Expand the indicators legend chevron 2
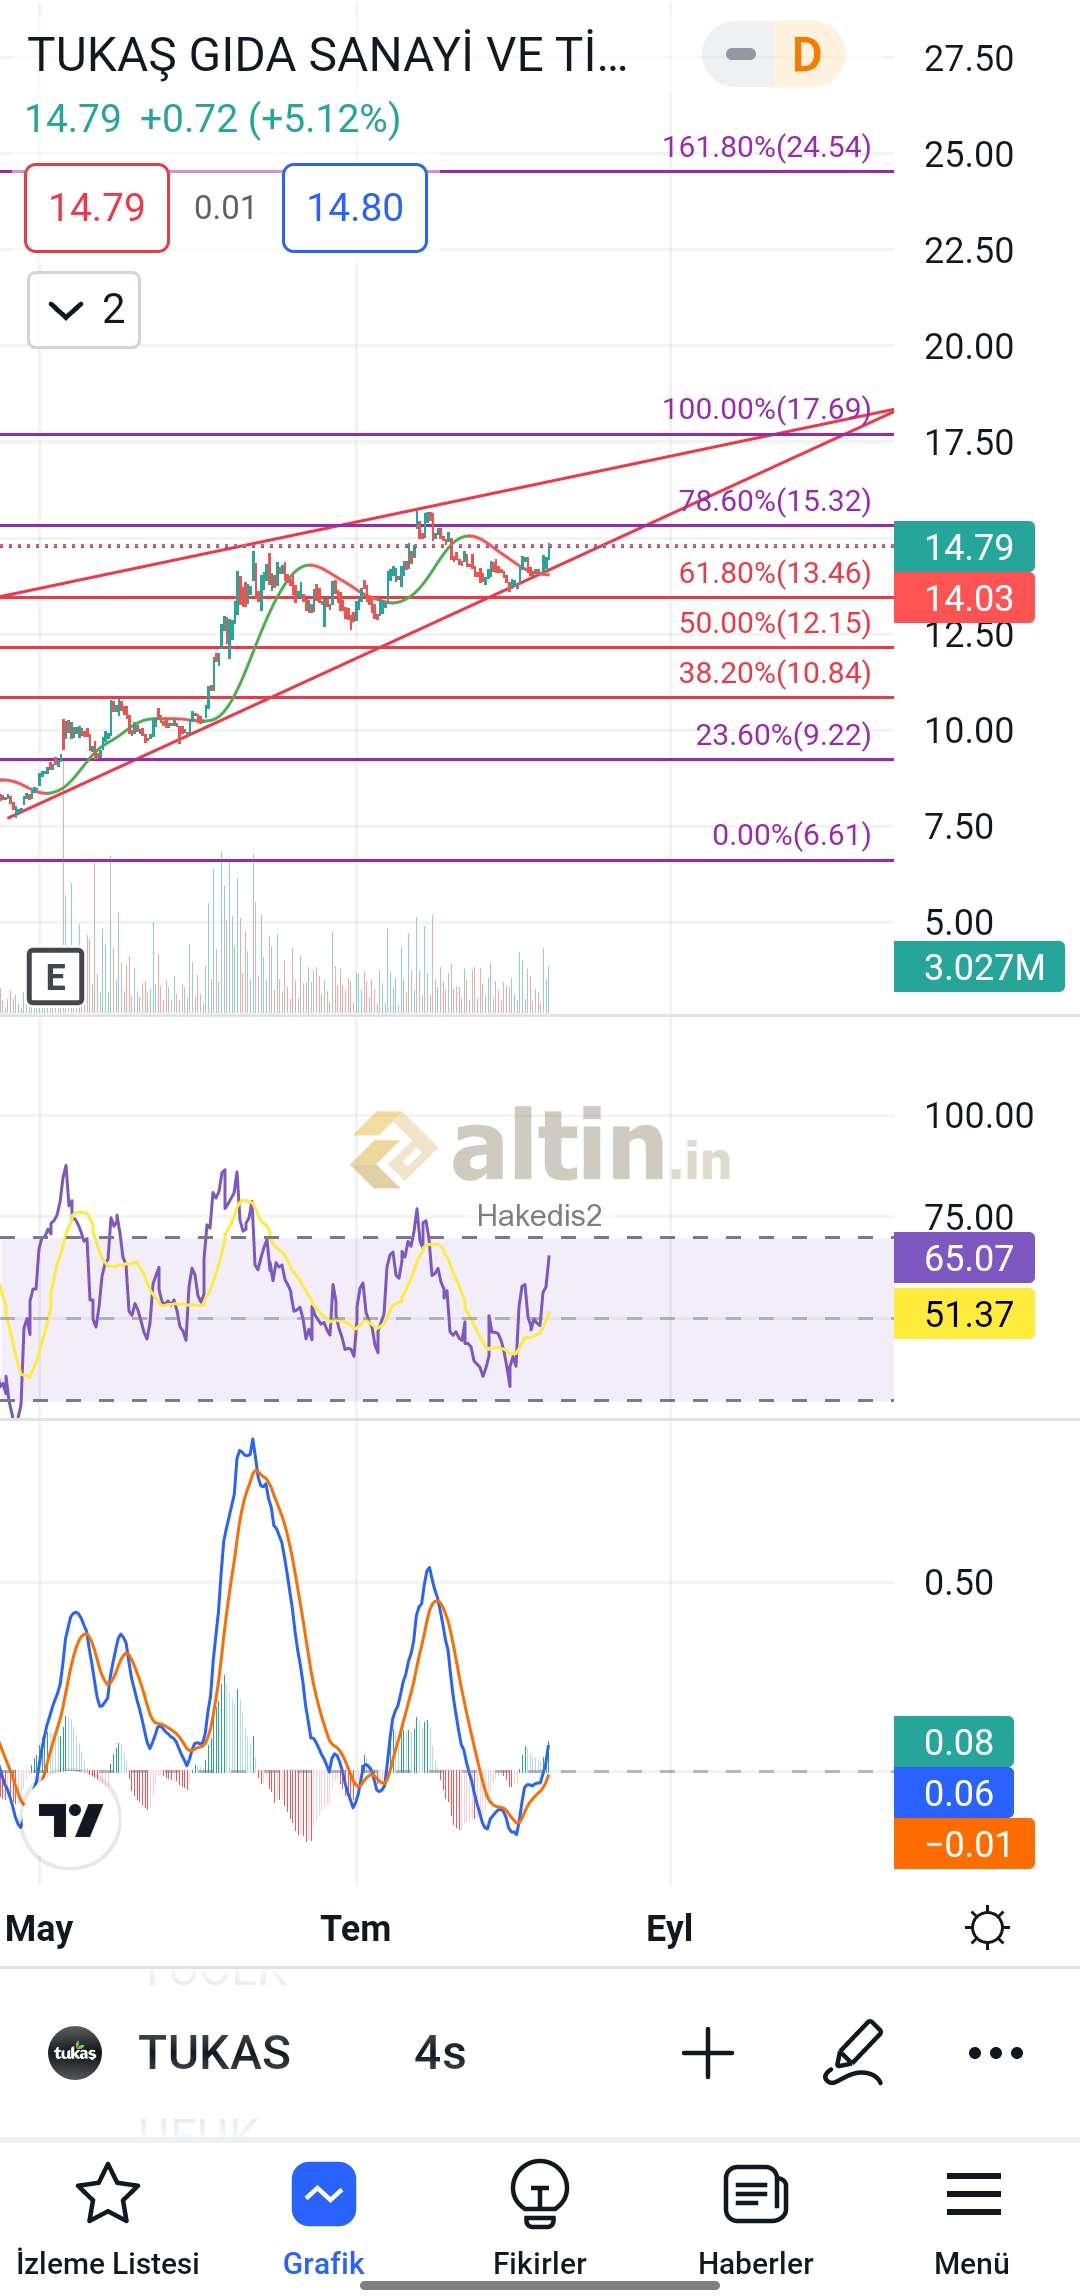The width and height of the screenshot is (1080, 2296). (84, 310)
